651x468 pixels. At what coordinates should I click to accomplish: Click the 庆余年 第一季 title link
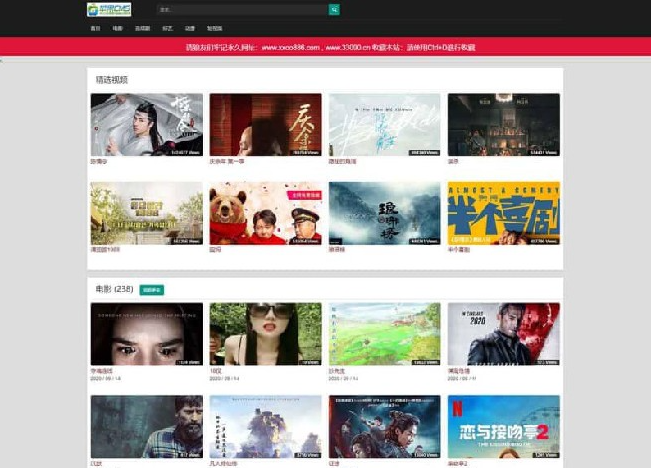click(227, 161)
